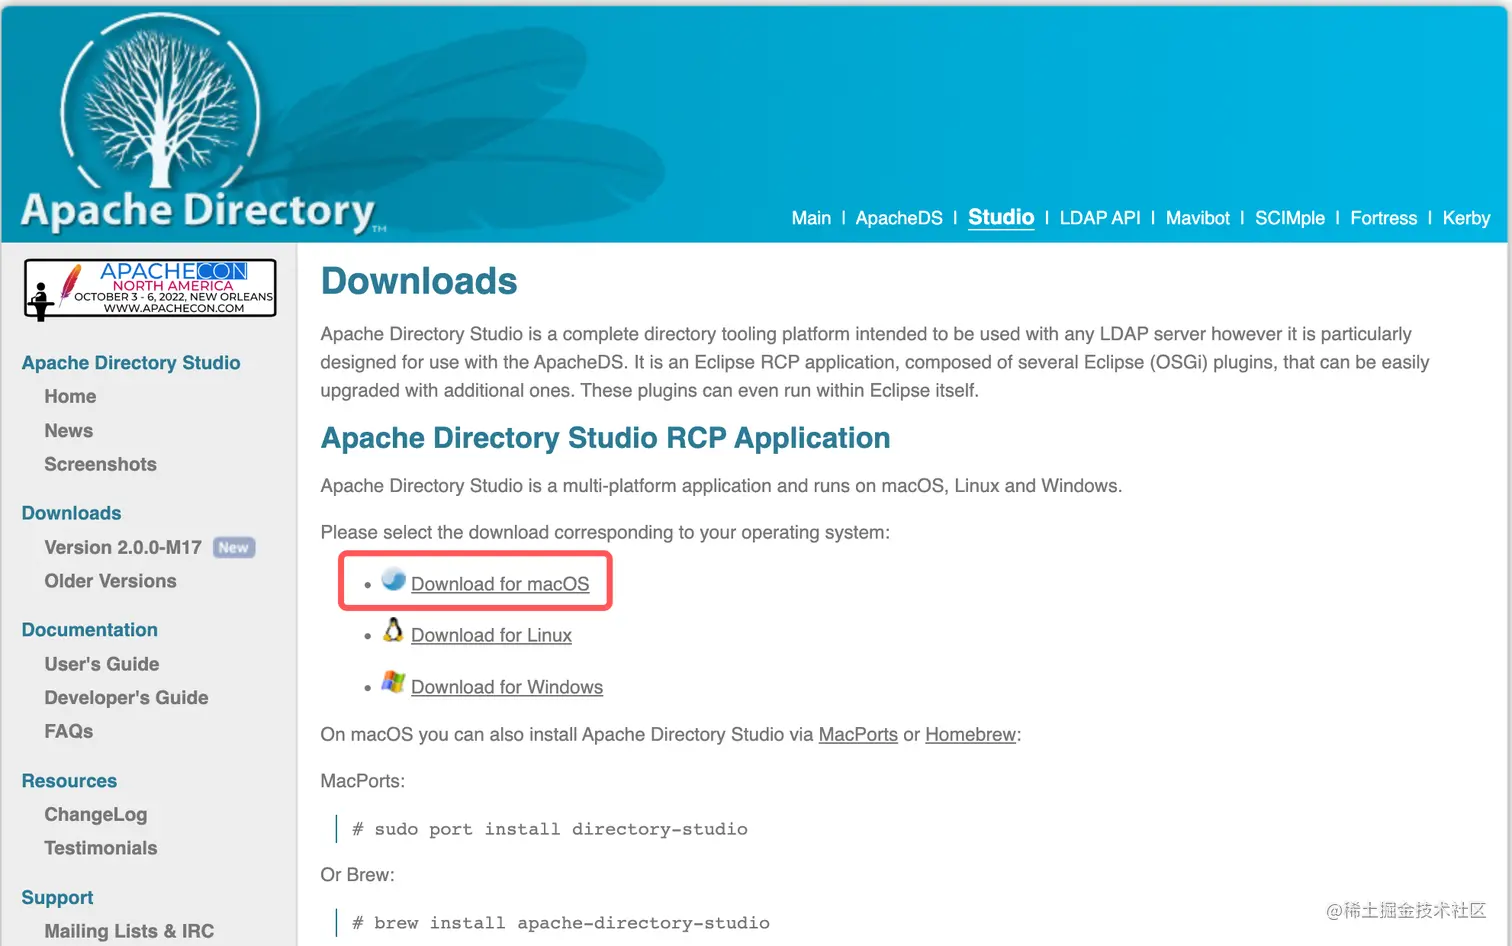Open the LDAP API navigation tab
The height and width of the screenshot is (946, 1512).
[x=1100, y=218]
